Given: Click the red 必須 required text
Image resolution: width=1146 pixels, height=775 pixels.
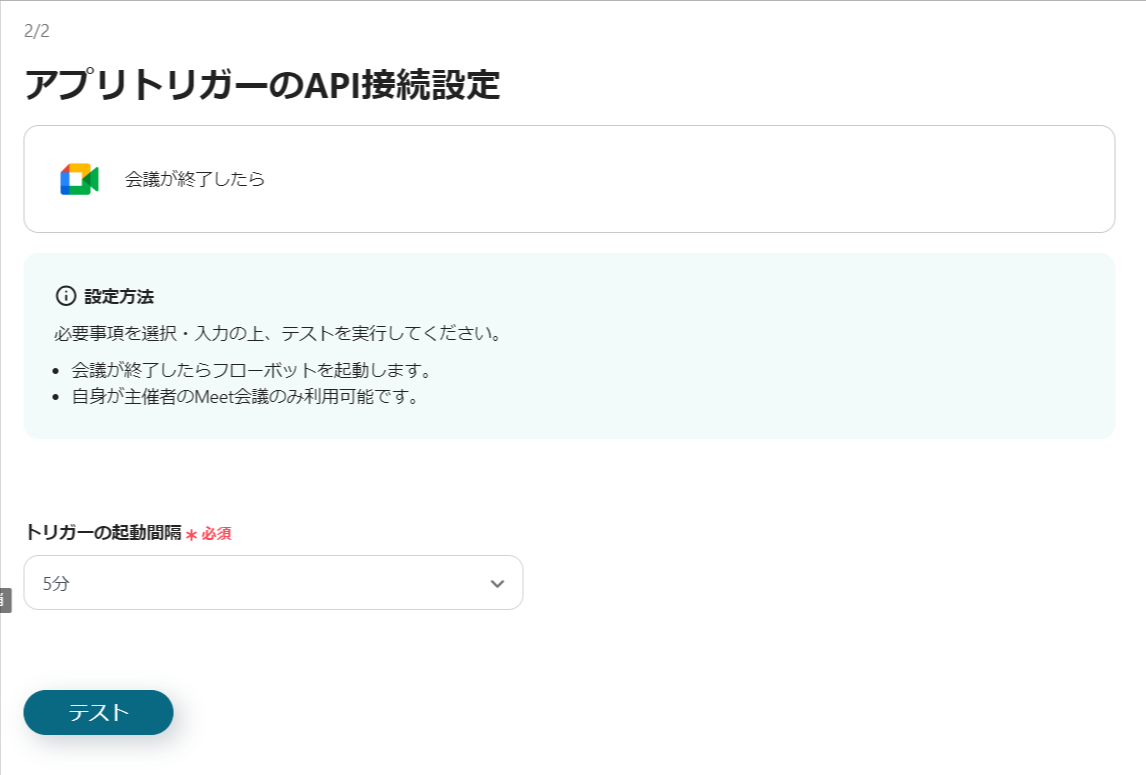Looking at the screenshot, I should pyautogui.click(x=216, y=534).
